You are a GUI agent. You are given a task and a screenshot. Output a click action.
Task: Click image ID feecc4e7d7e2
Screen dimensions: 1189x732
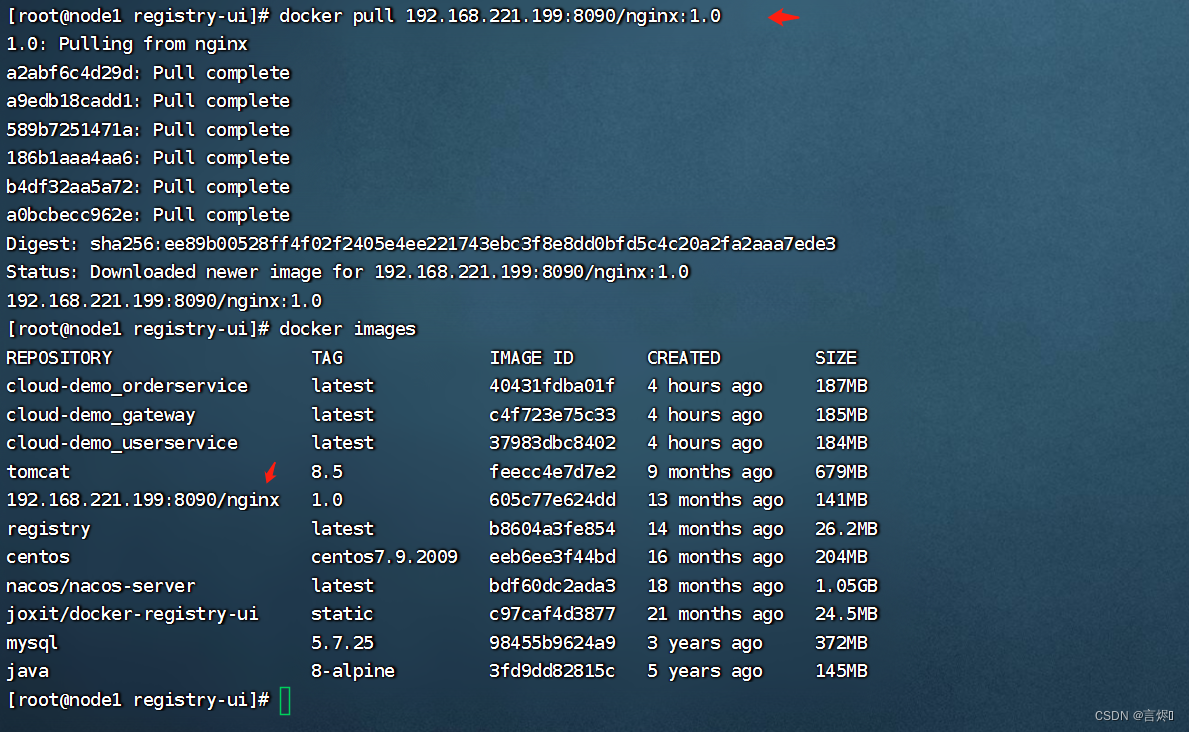point(552,471)
